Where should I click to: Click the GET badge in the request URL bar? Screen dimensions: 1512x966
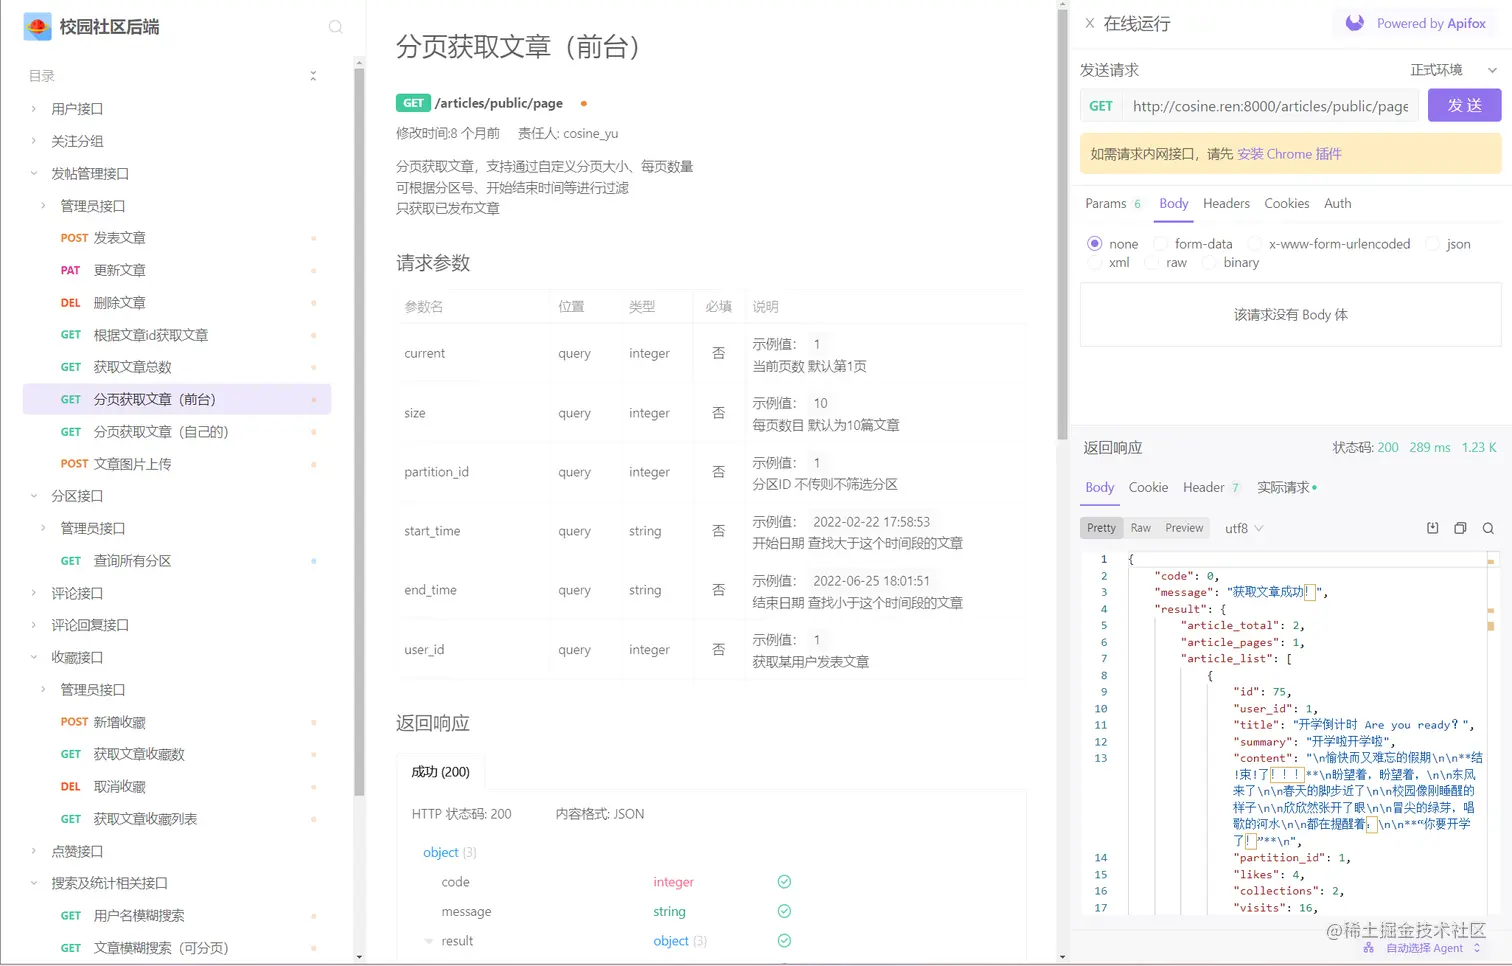[x=1101, y=106]
